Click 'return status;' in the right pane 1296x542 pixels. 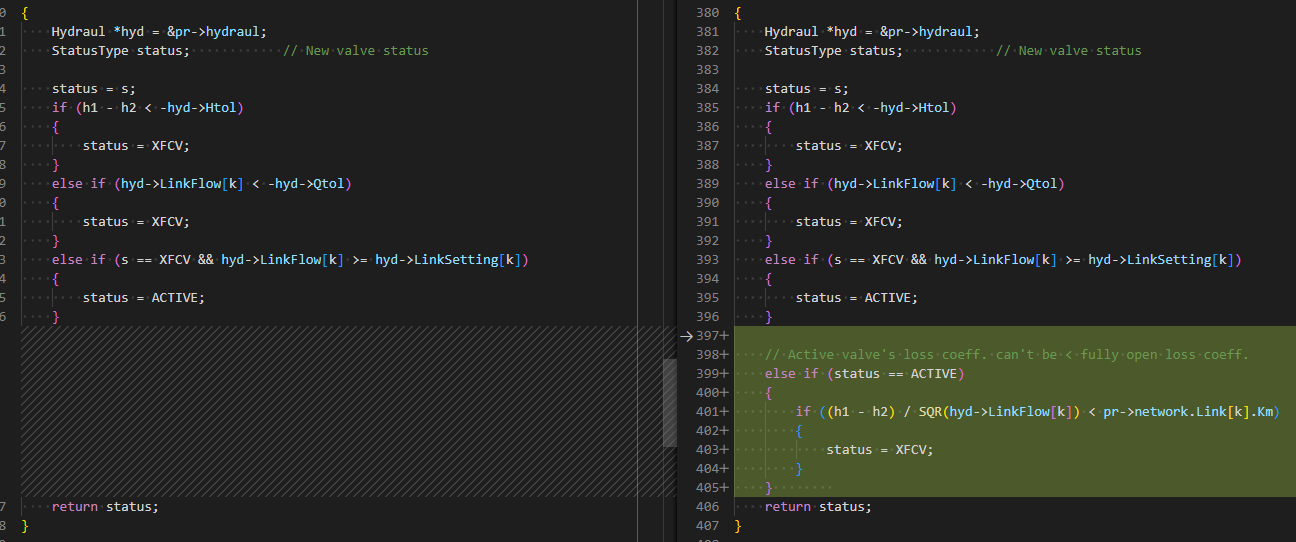pyautogui.click(x=818, y=507)
